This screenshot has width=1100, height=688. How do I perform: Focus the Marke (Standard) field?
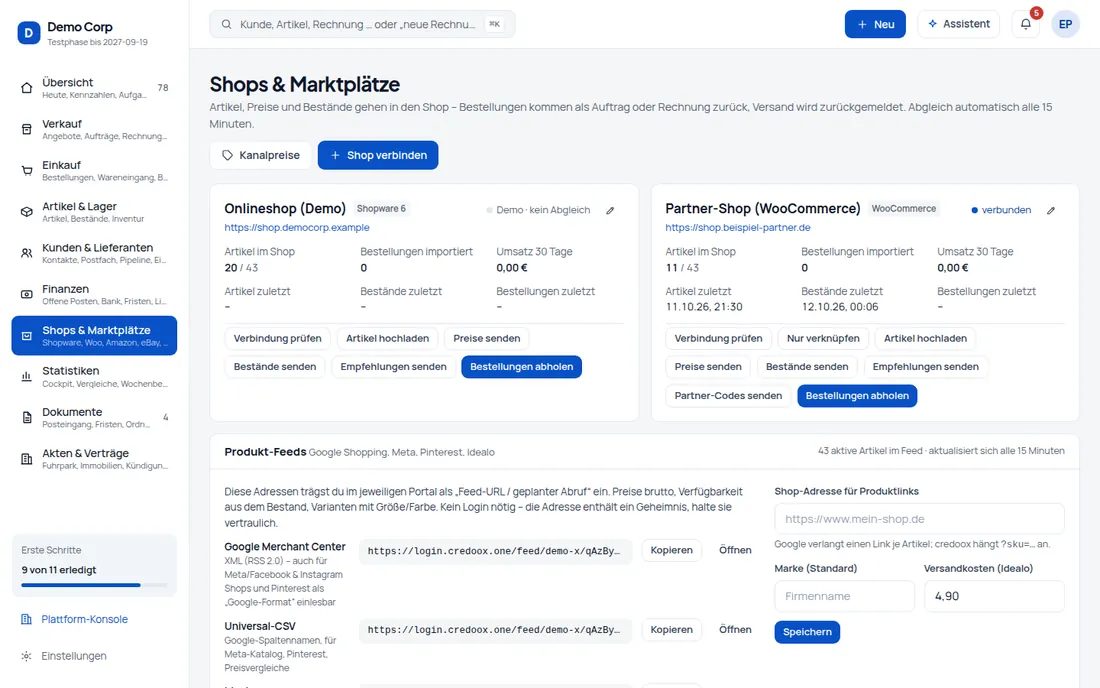(845, 596)
